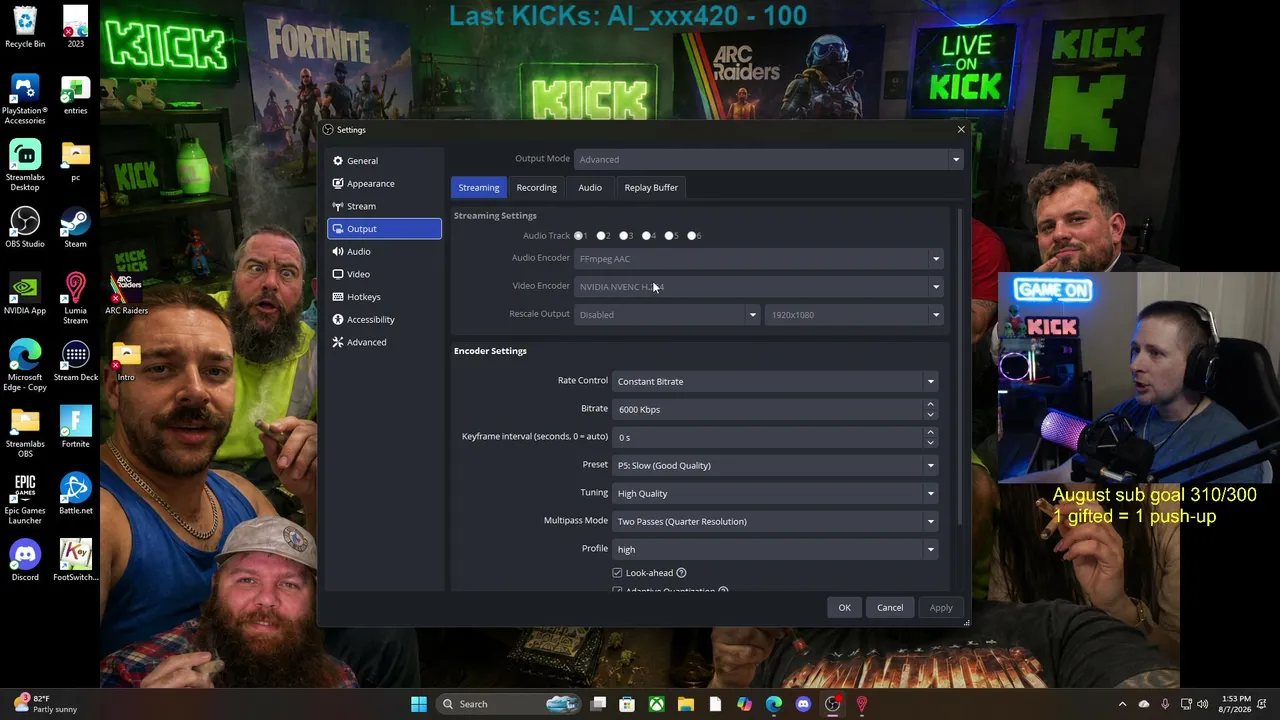This screenshot has width=1280, height=720.
Task: Open the Audio Encoder dropdown
Action: (759, 259)
